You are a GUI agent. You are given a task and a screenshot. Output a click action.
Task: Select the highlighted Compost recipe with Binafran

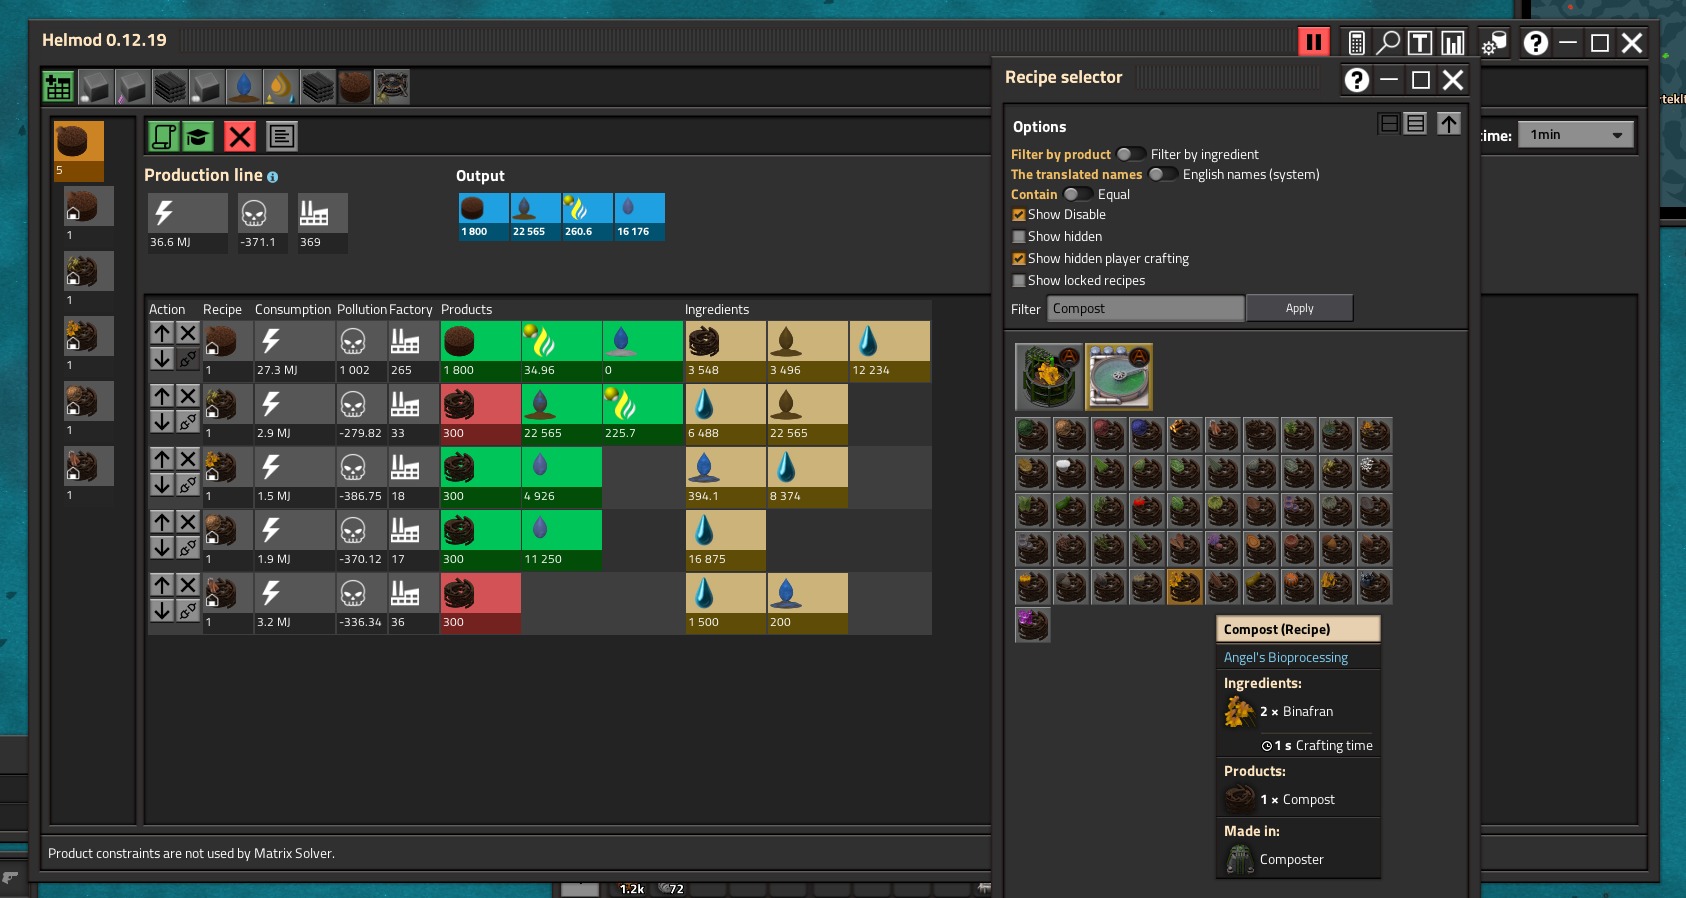tap(1185, 587)
